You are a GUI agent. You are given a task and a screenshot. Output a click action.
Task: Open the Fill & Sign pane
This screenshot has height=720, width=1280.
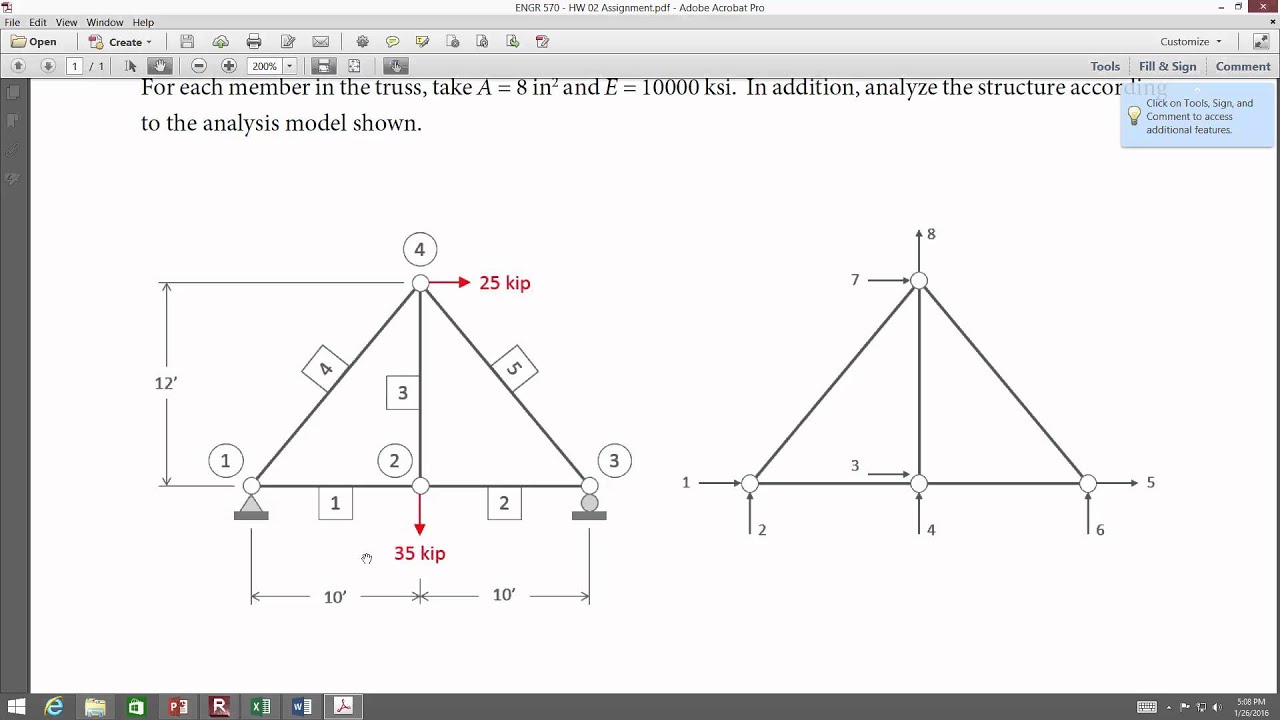pos(1167,66)
